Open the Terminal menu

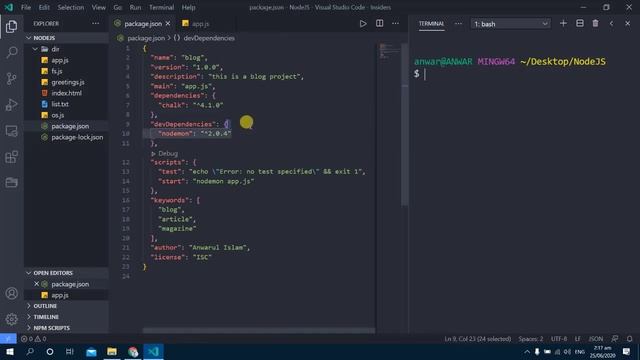(x=161, y=7)
